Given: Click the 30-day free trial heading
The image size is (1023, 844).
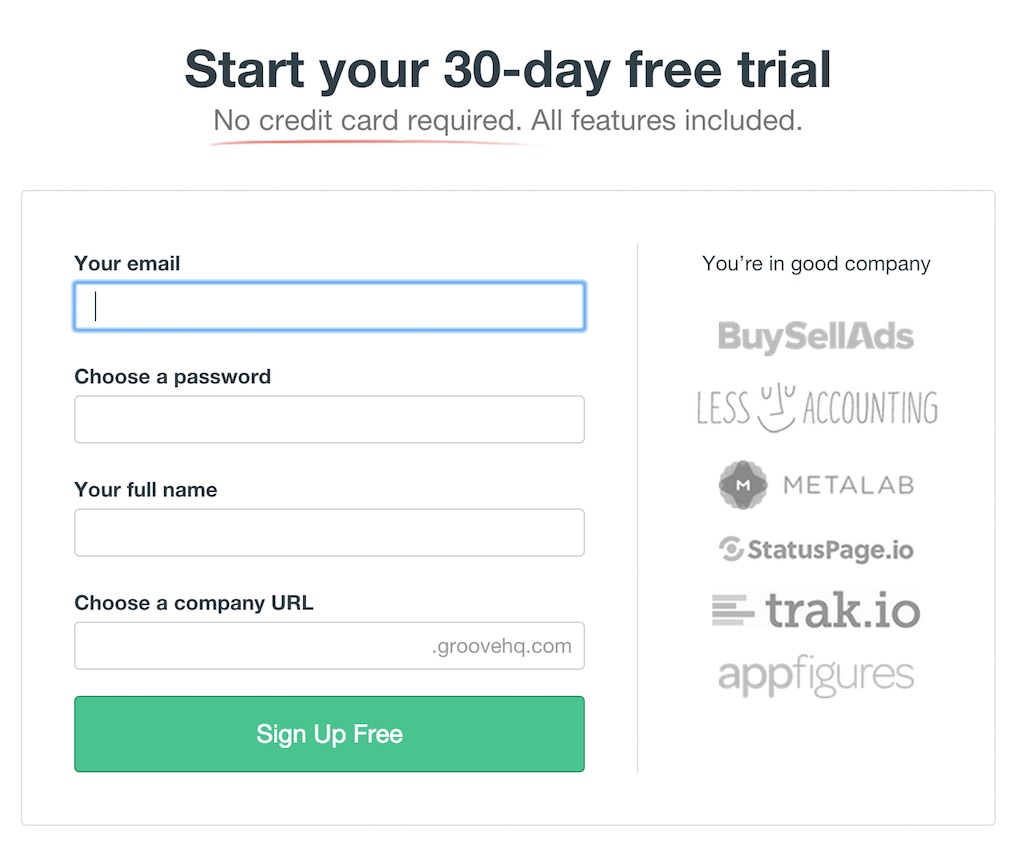Looking at the screenshot, I should pos(508,70).
